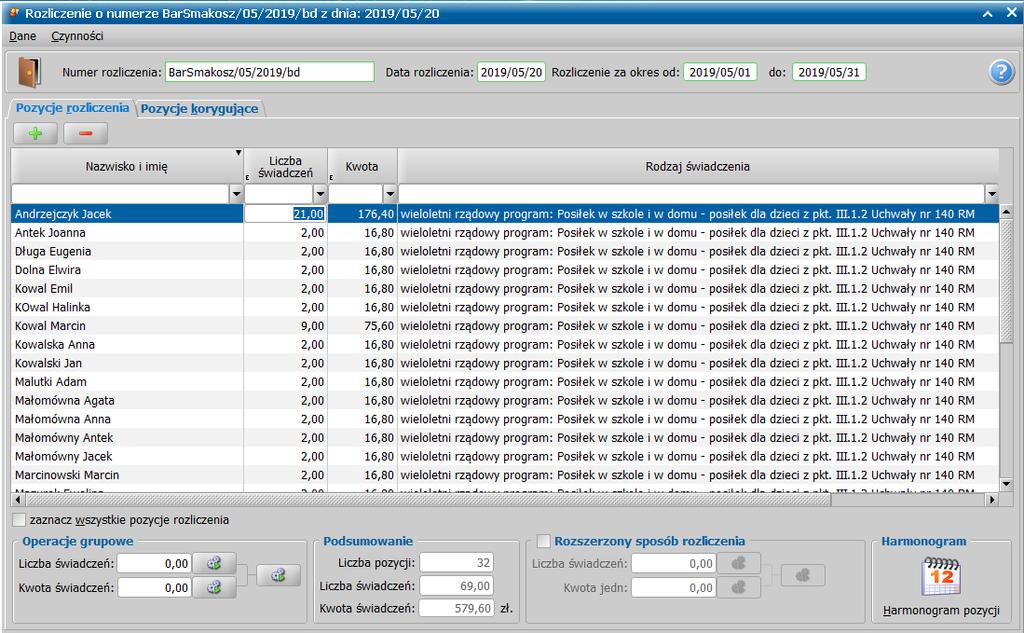
Task: Open the Nazwisko i imię filter dropdown
Action: click(x=236, y=193)
